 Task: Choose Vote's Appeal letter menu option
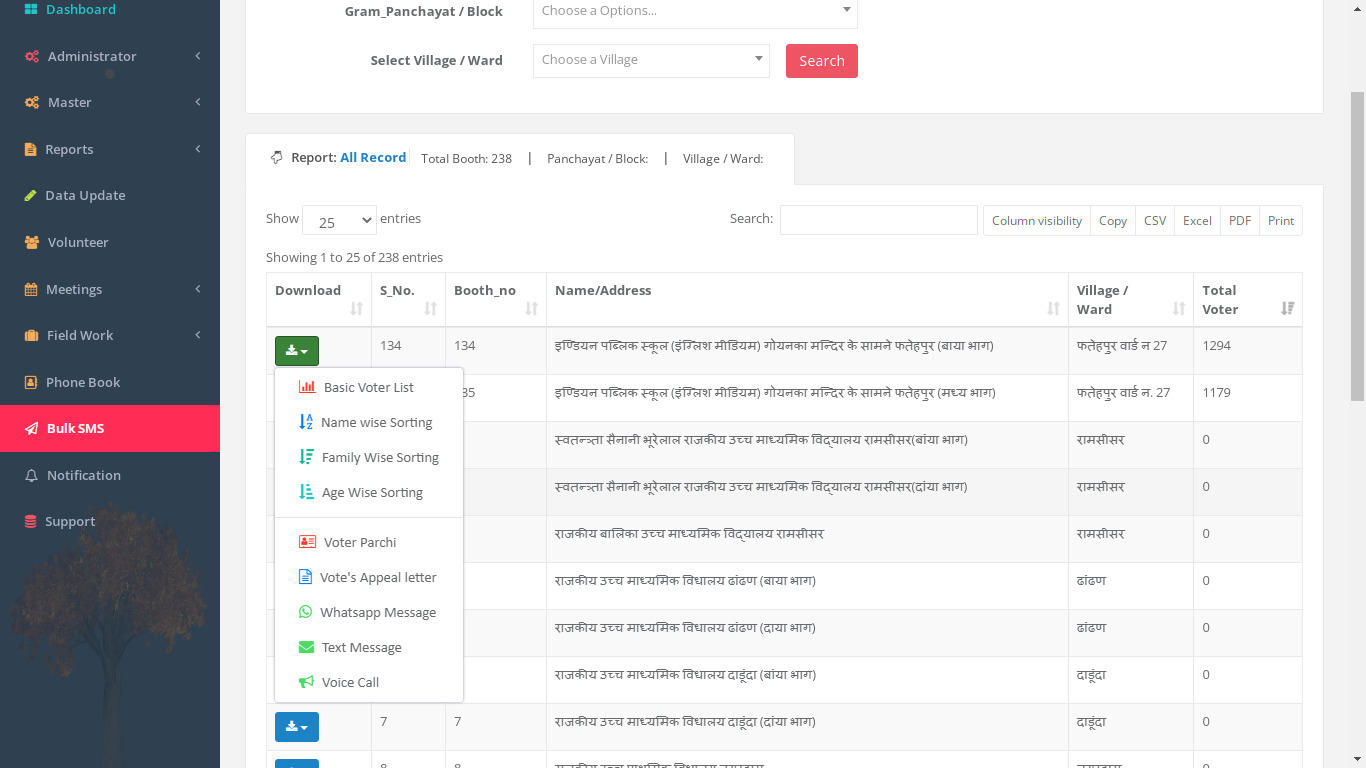[x=377, y=578]
